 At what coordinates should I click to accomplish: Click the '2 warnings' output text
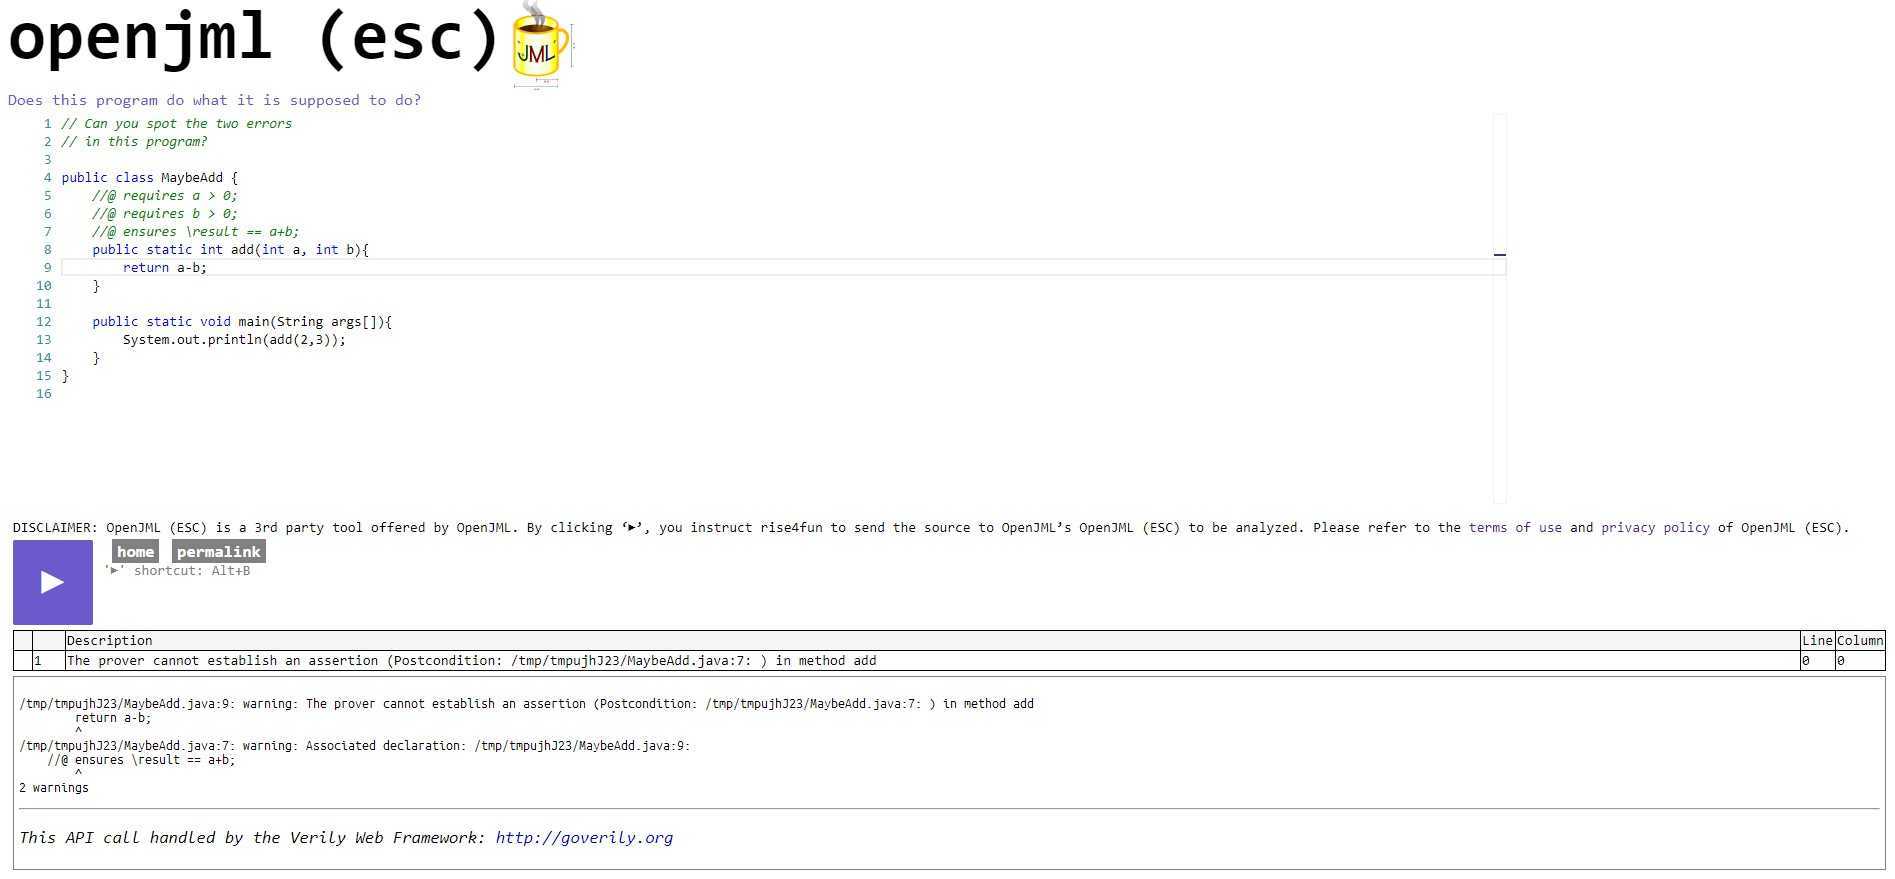[54, 788]
